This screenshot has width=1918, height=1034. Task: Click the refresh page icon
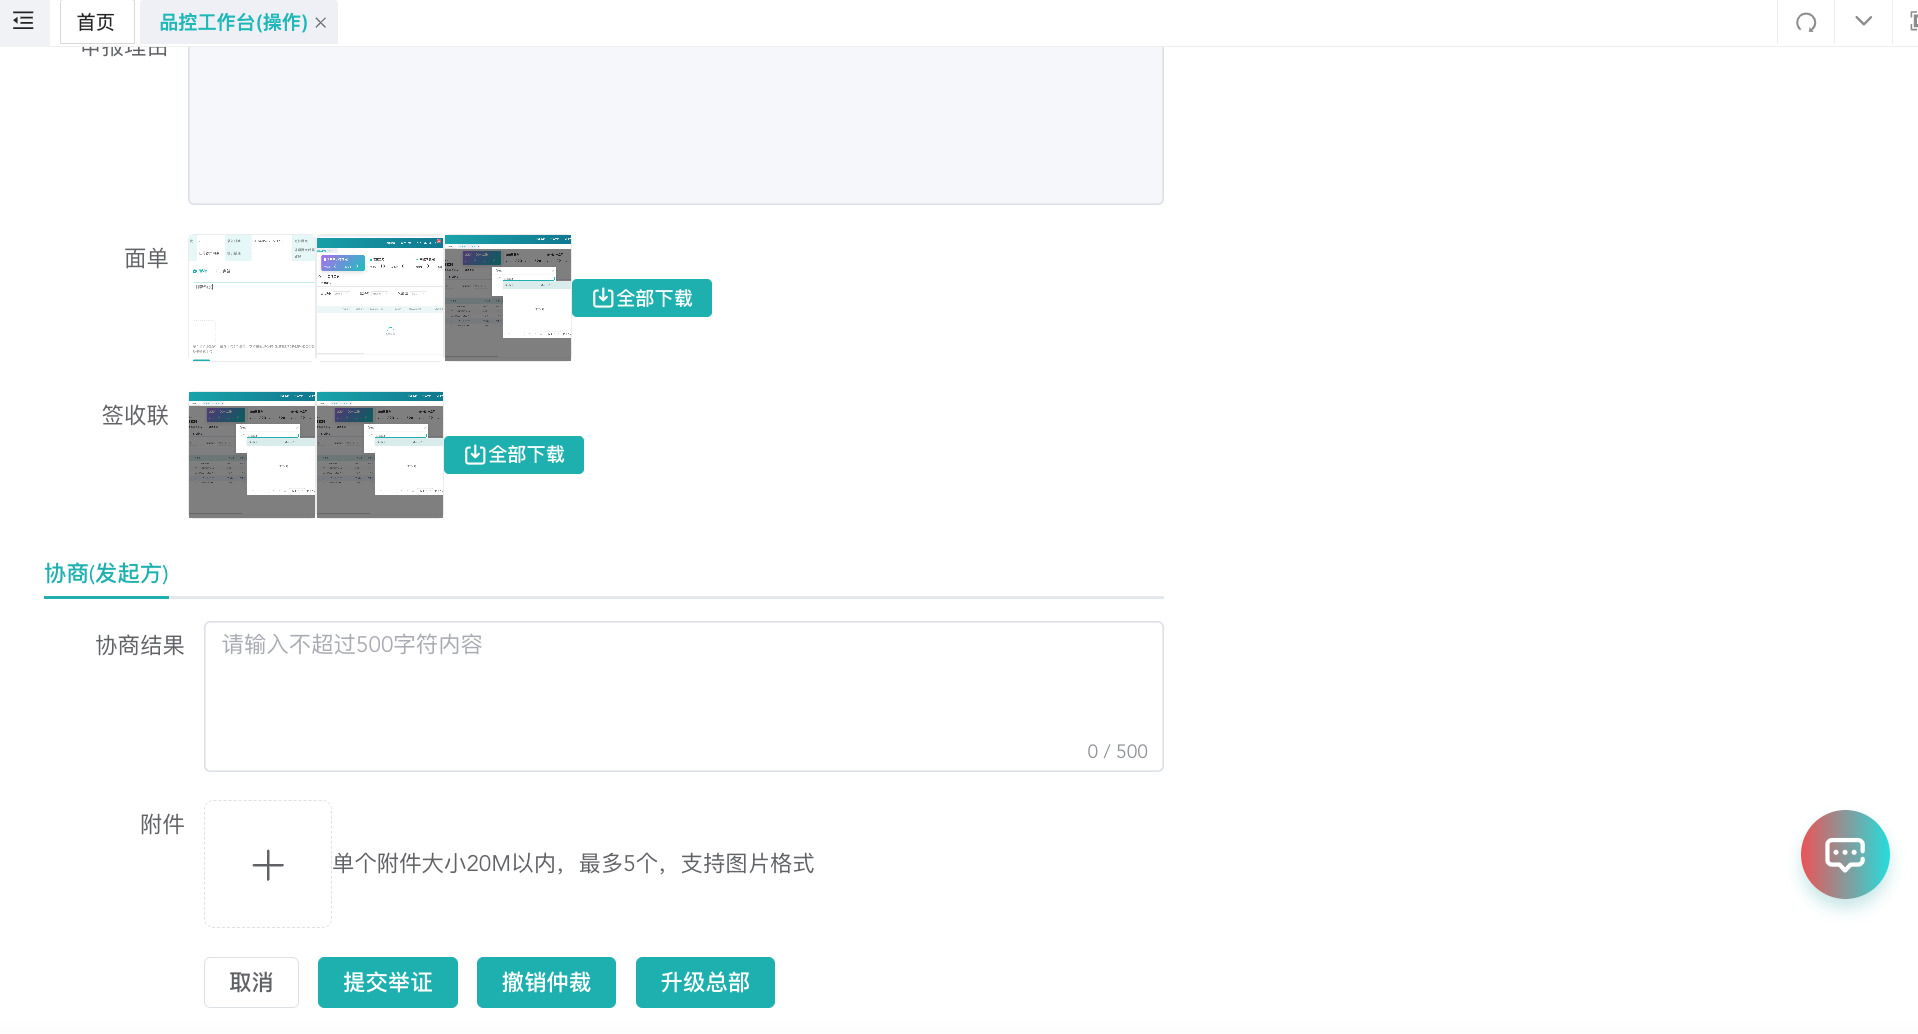pos(1805,22)
